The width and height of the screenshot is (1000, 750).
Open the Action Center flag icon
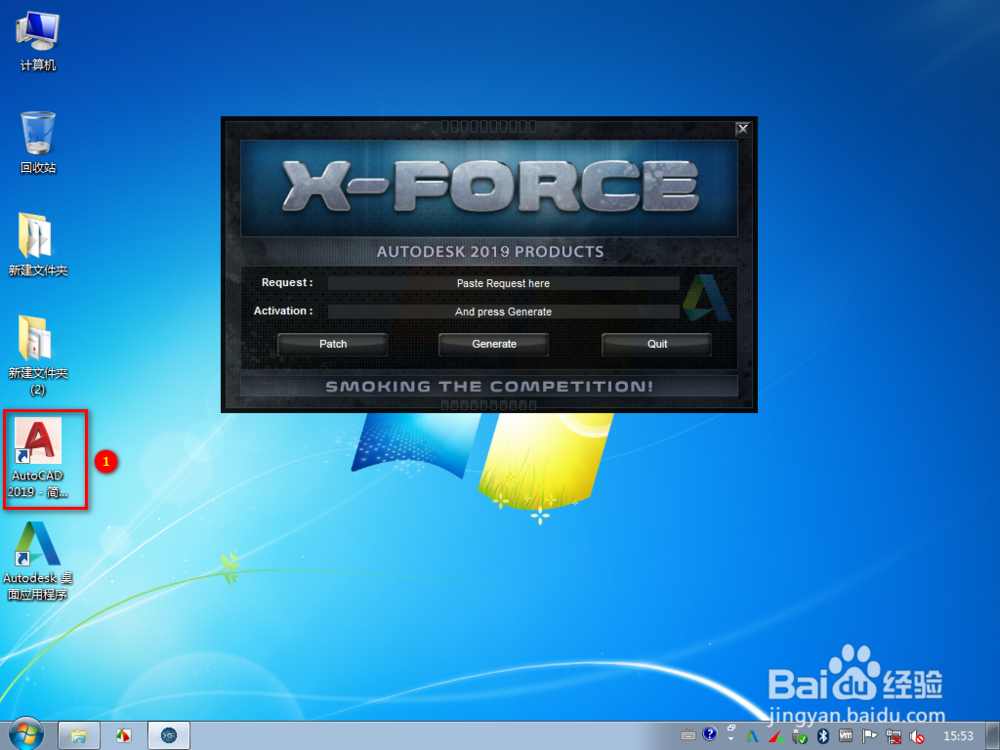coord(870,736)
